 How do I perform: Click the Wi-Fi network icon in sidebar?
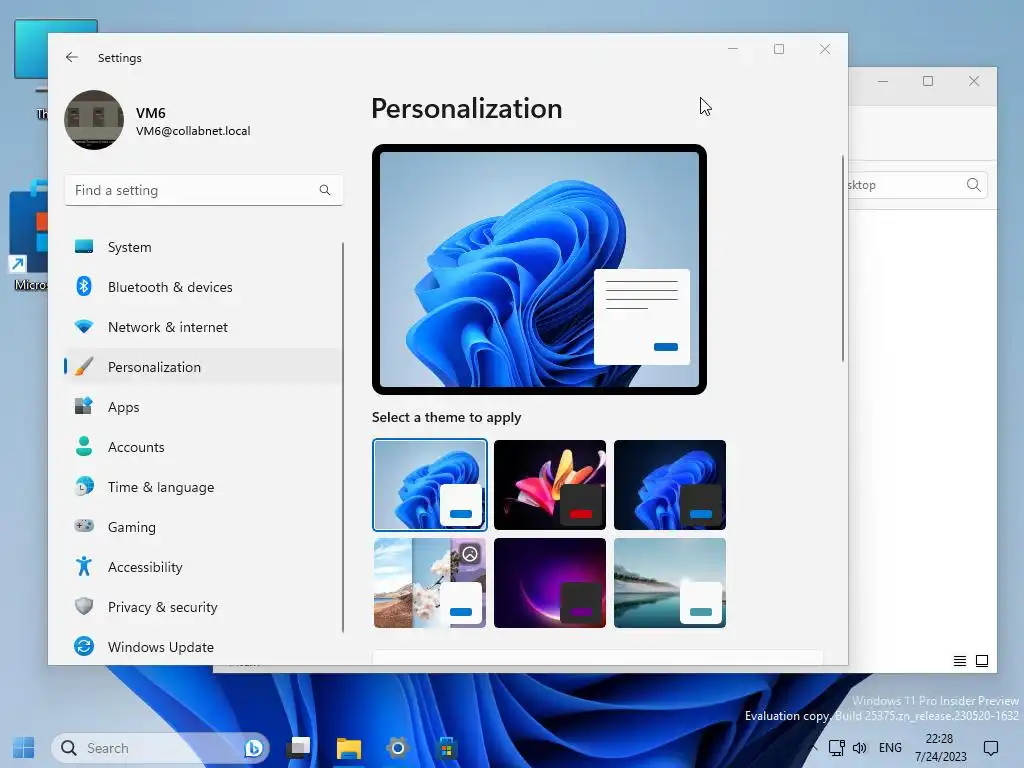coord(84,327)
